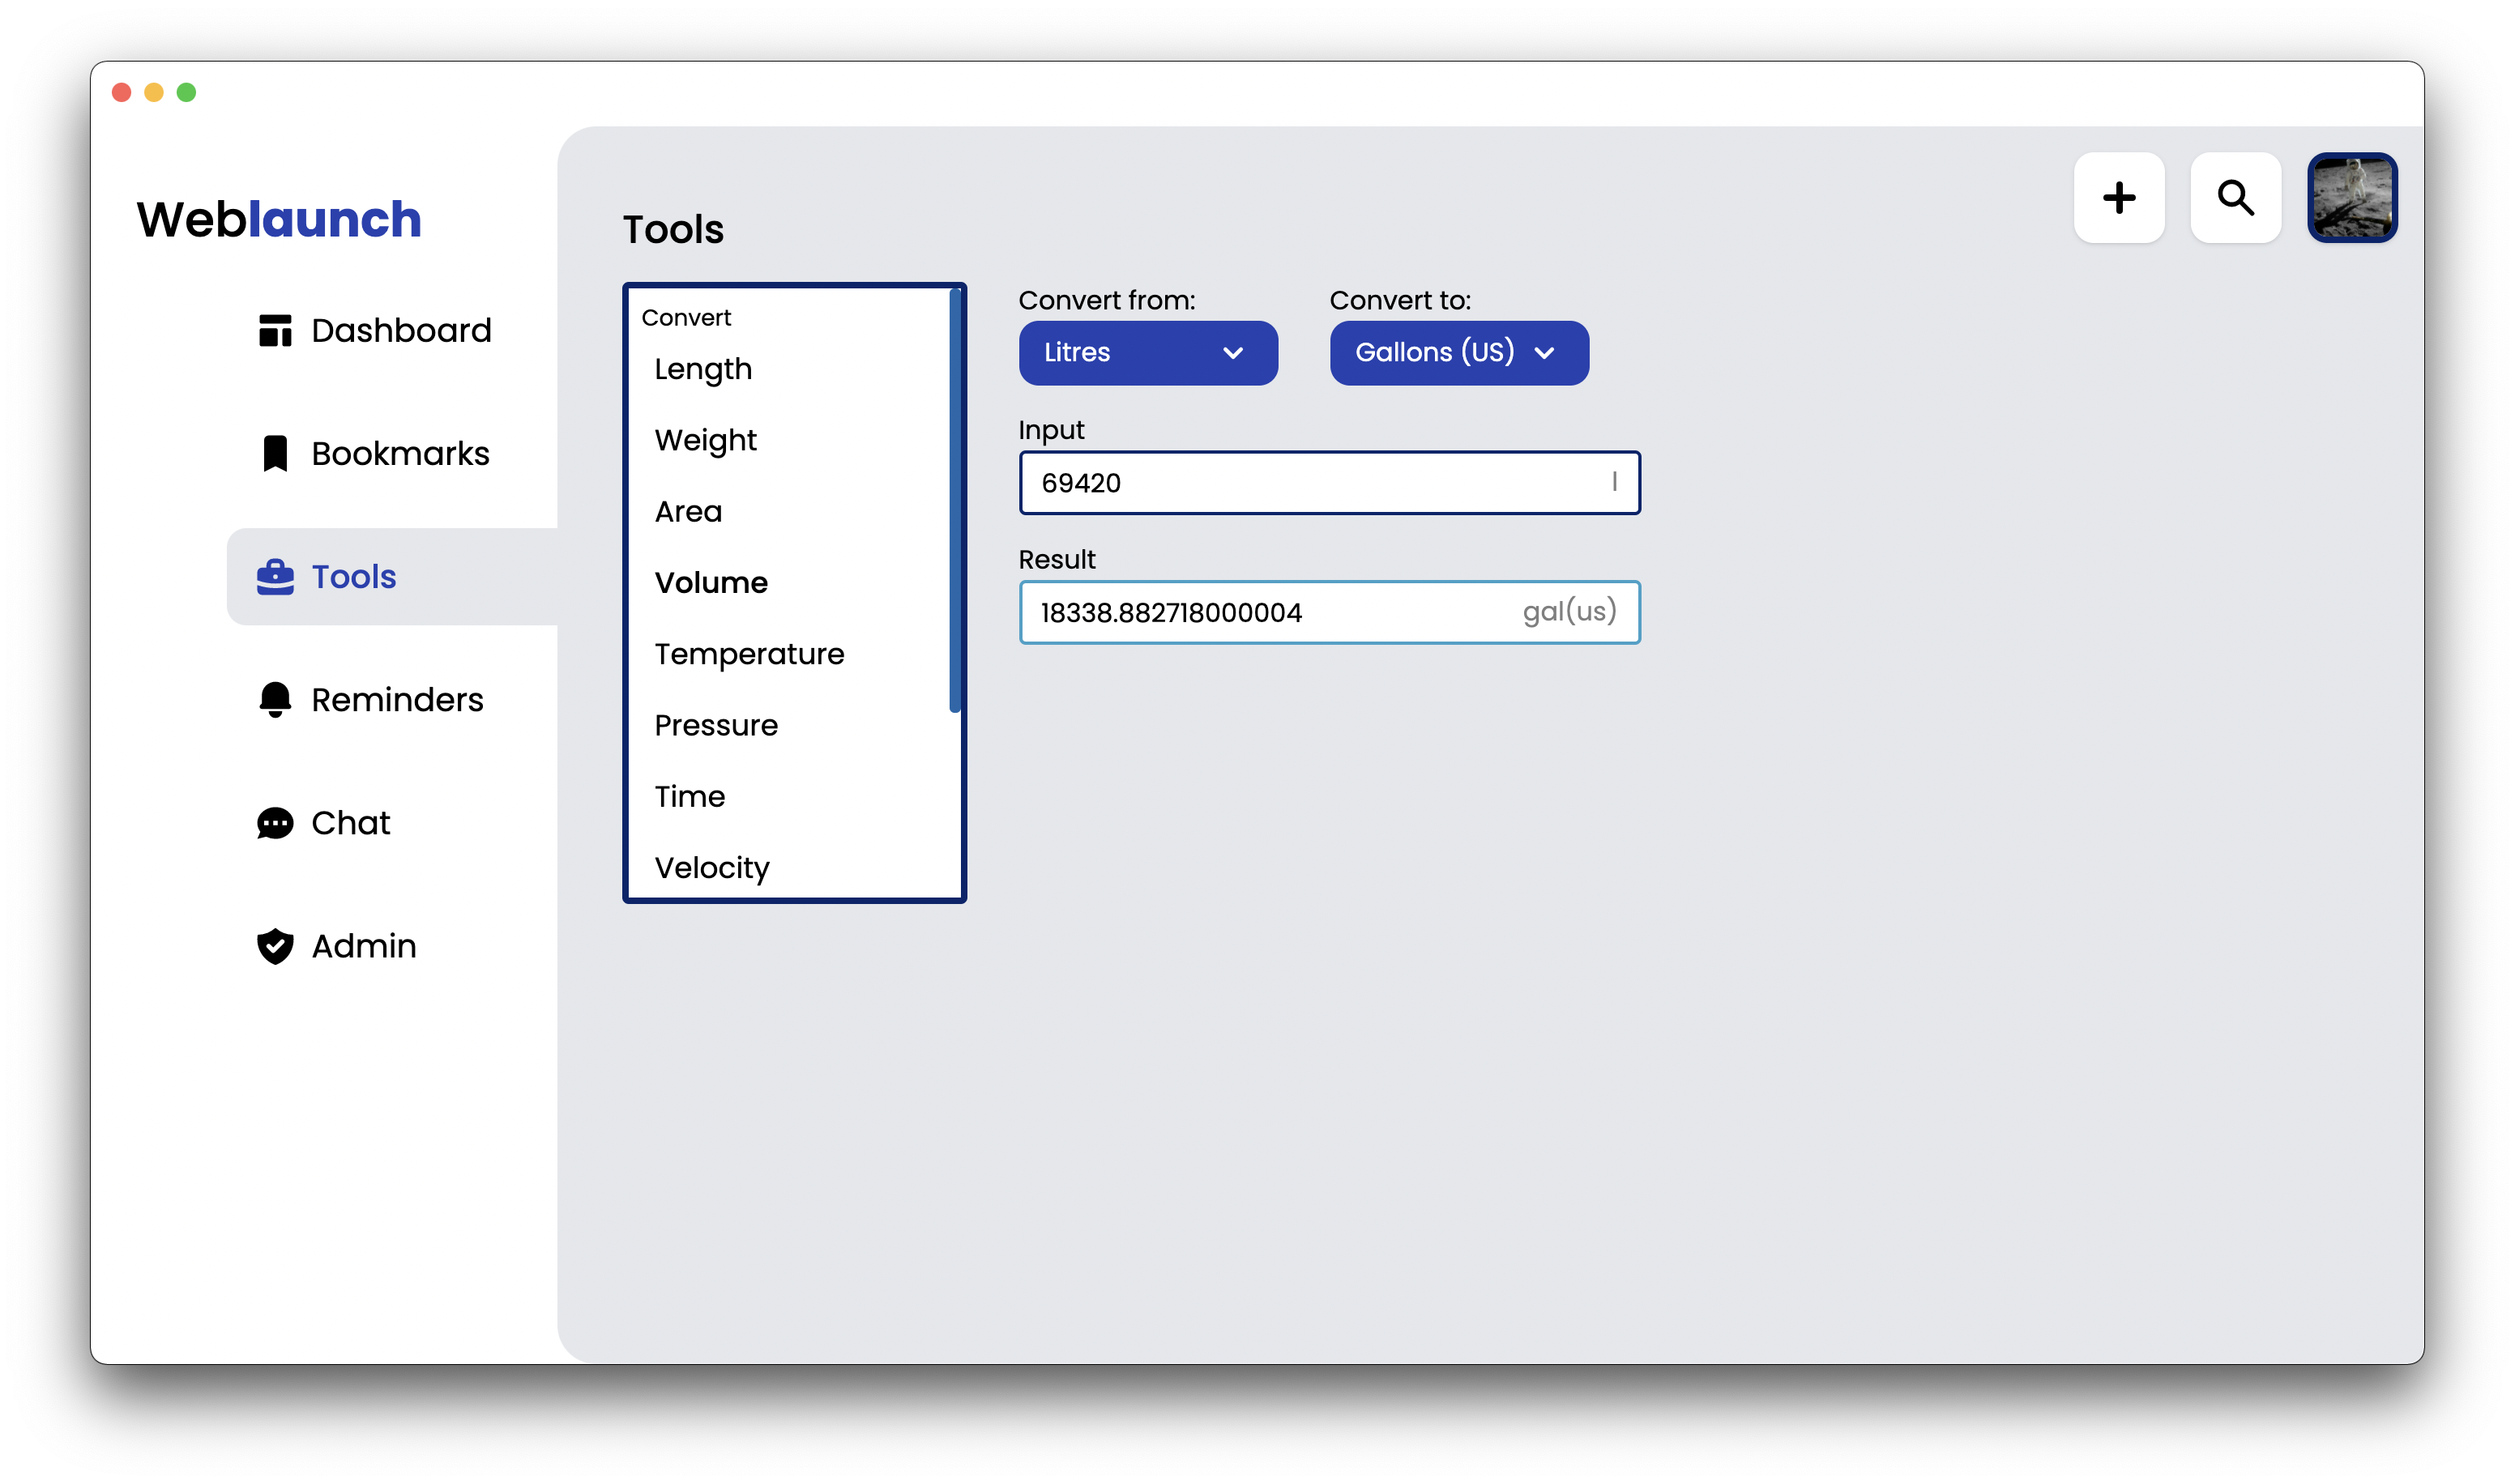Click the Admin shield icon
Screen dimensions: 2515x1484
click(x=275, y=946)
